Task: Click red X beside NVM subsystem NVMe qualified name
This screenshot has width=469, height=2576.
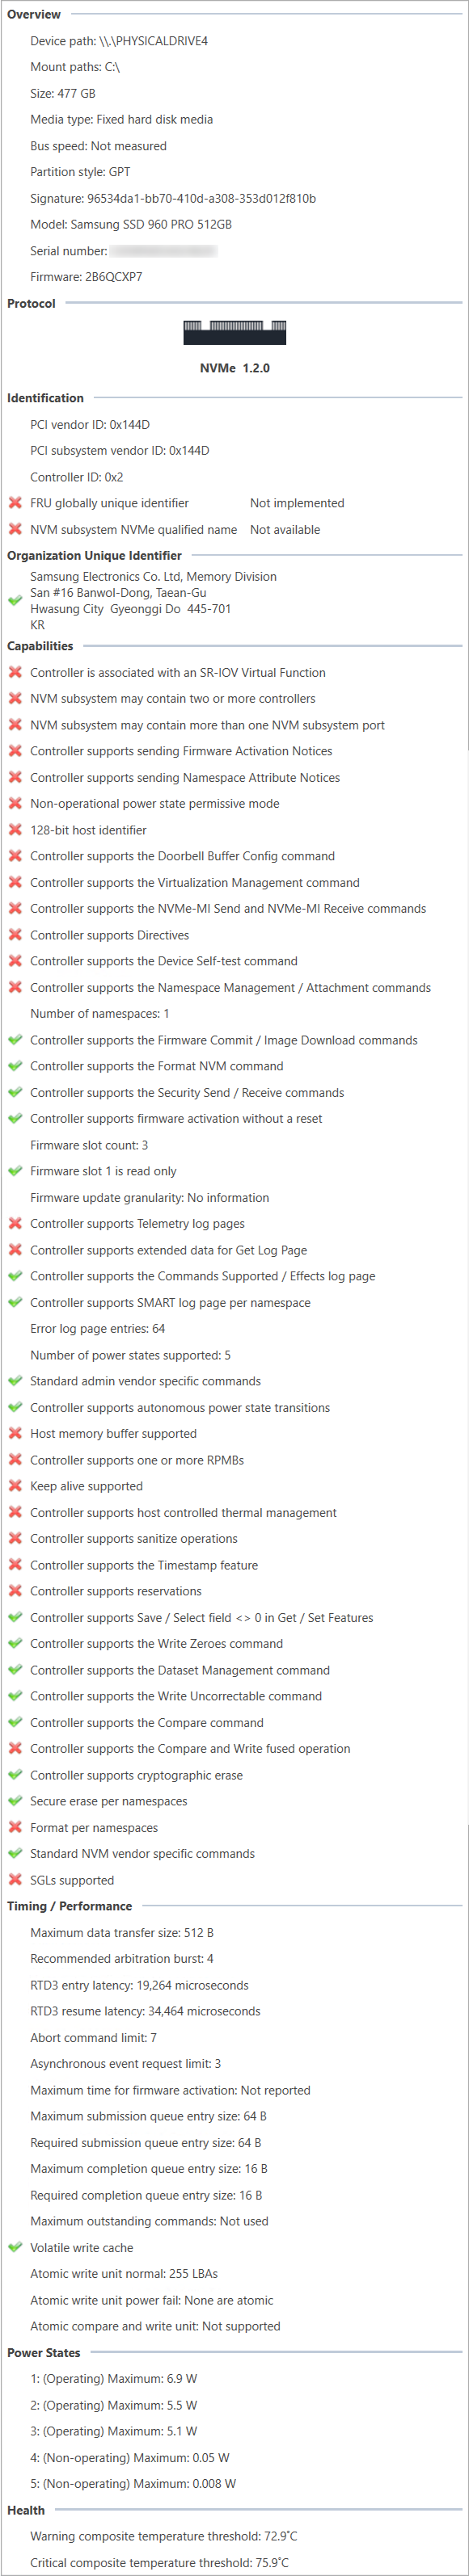Action: [x=15, y=529]
